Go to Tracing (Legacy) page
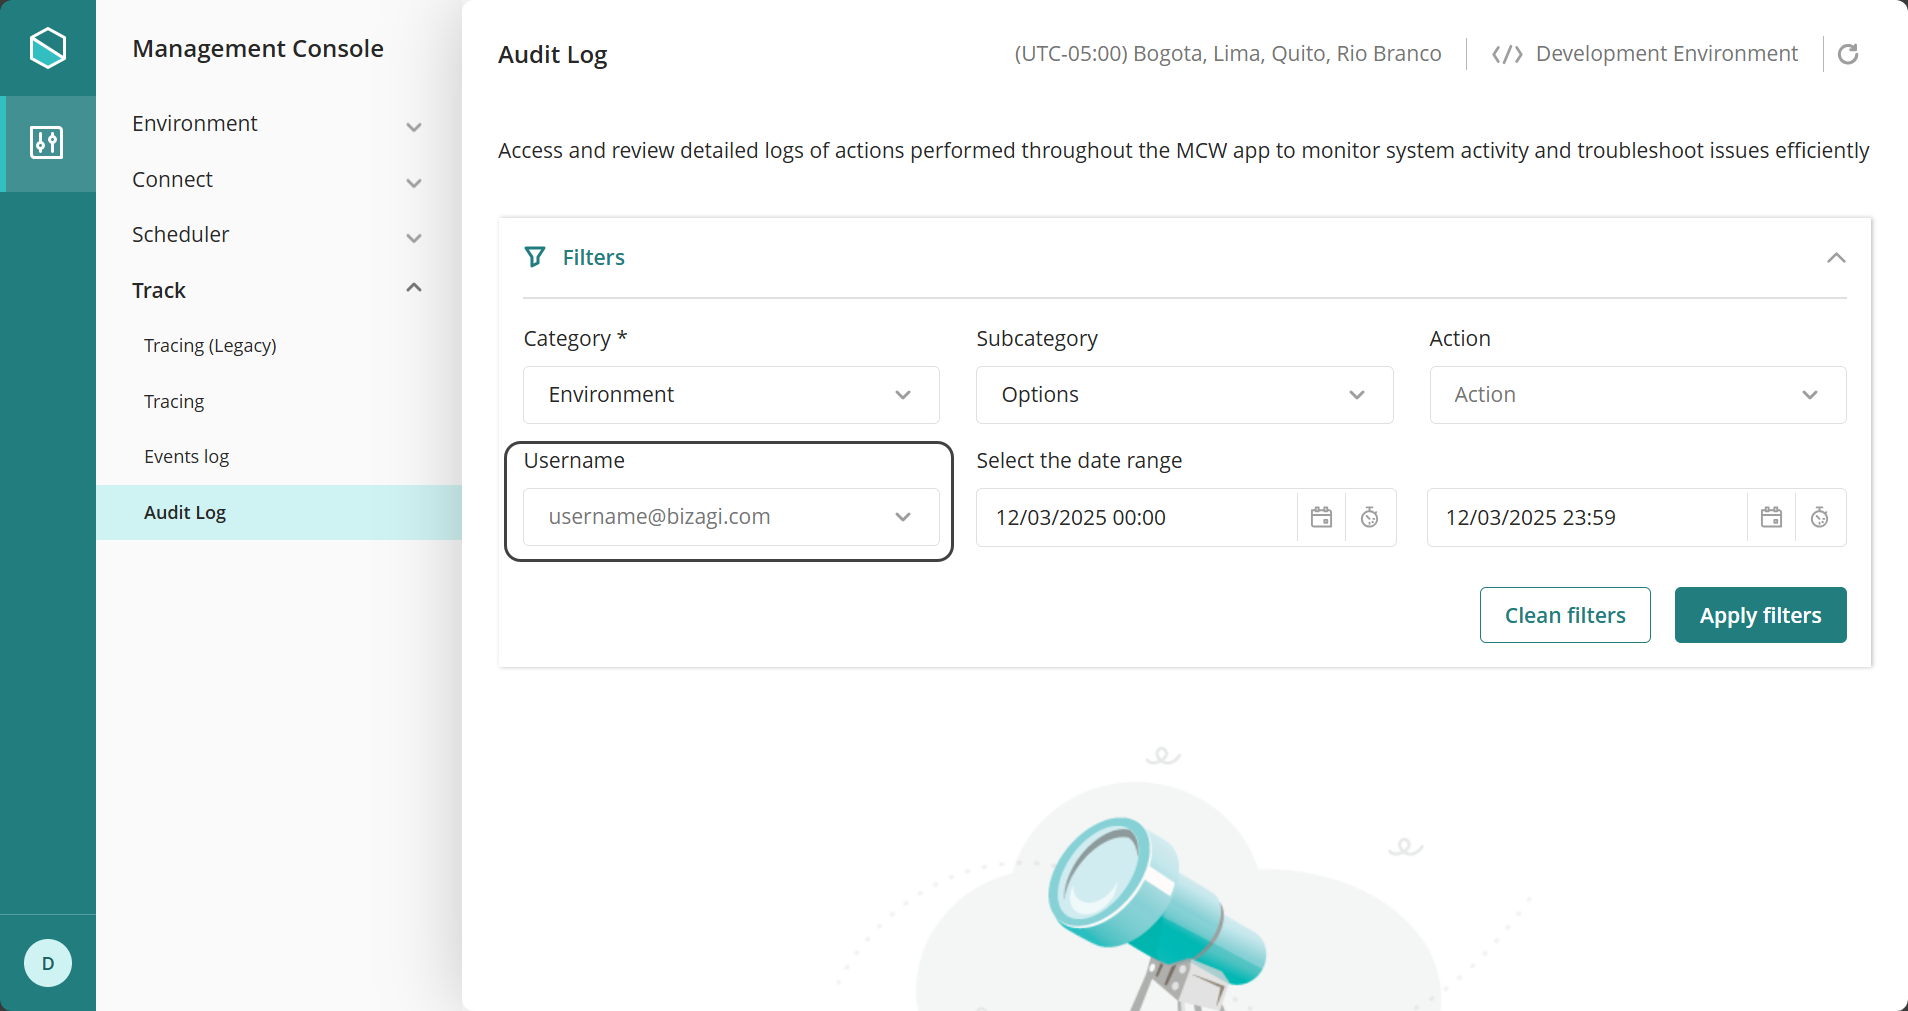This screenshot has width=1908, height=1011. (210, 346)
